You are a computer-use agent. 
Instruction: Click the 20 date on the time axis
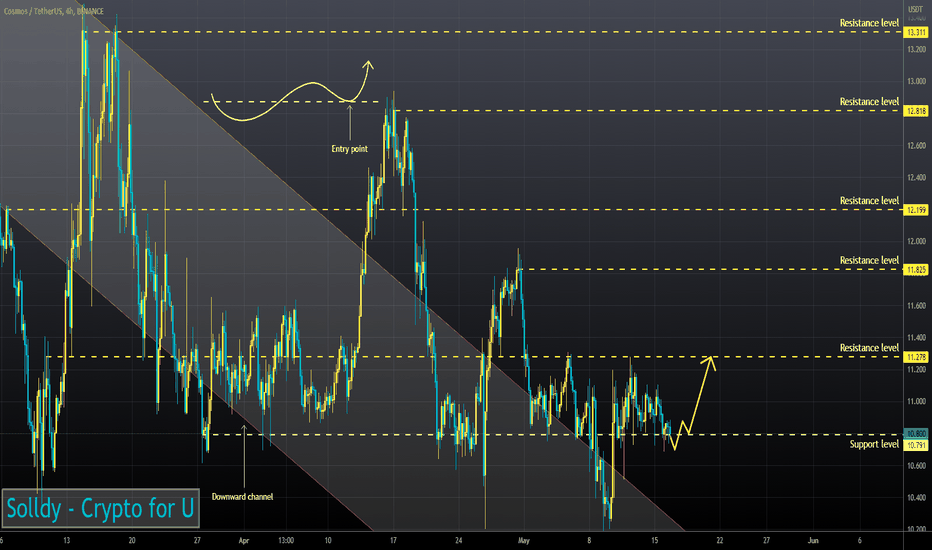pos(132,540)
